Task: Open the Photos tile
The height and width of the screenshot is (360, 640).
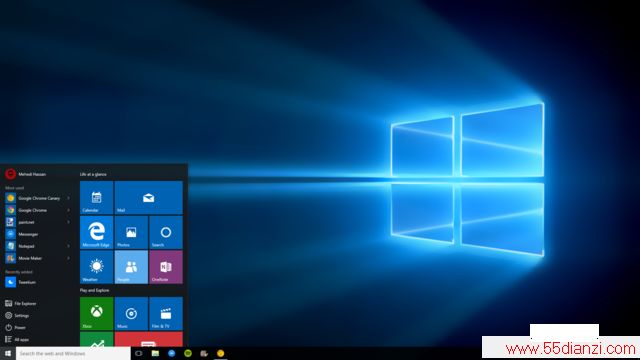Action: [x=131, y=232]
